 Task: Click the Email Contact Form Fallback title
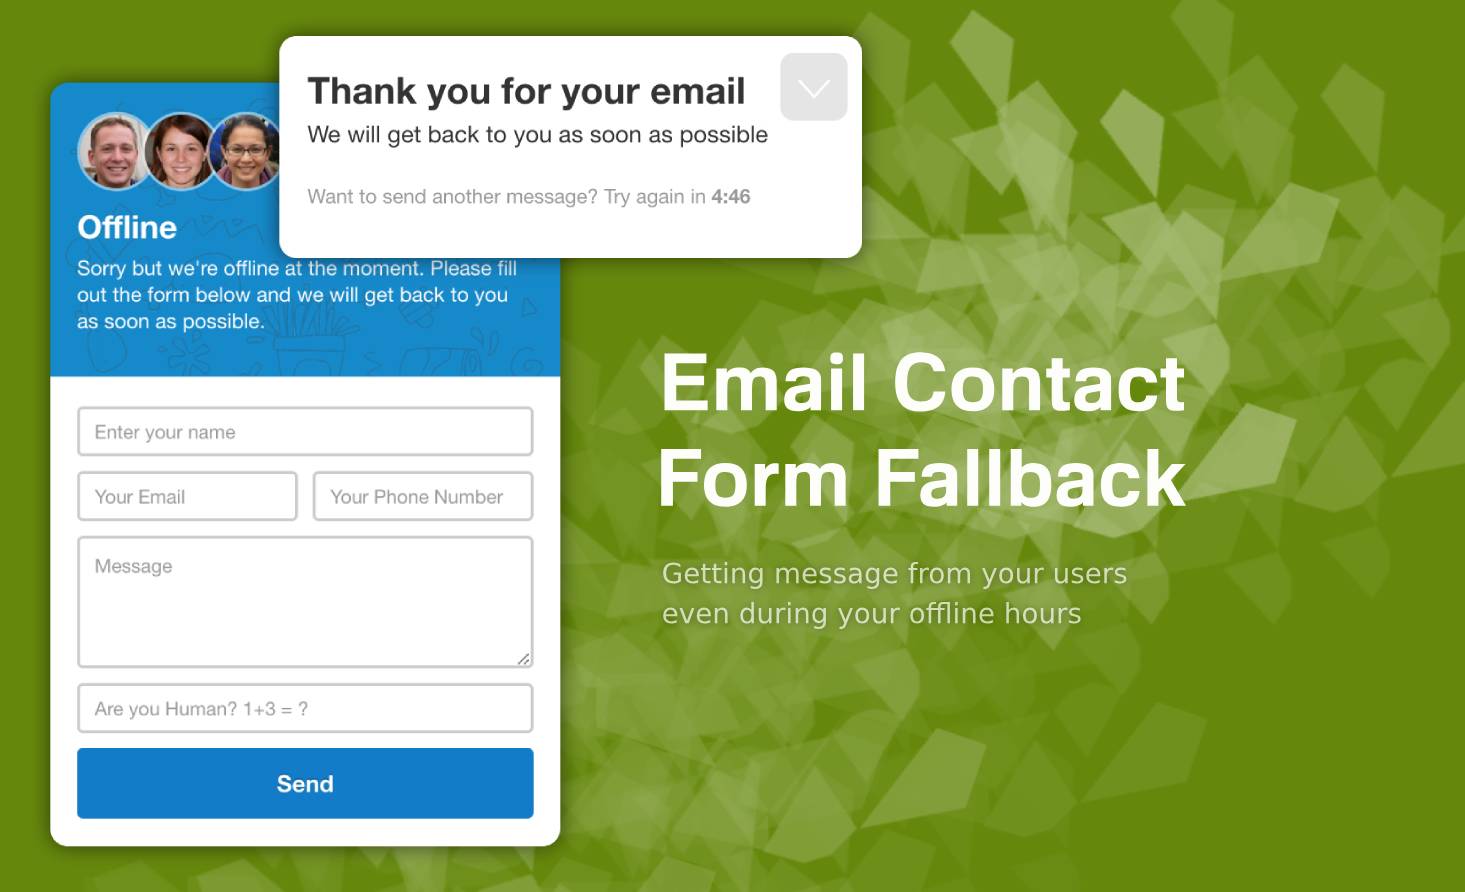click(922, 430)
